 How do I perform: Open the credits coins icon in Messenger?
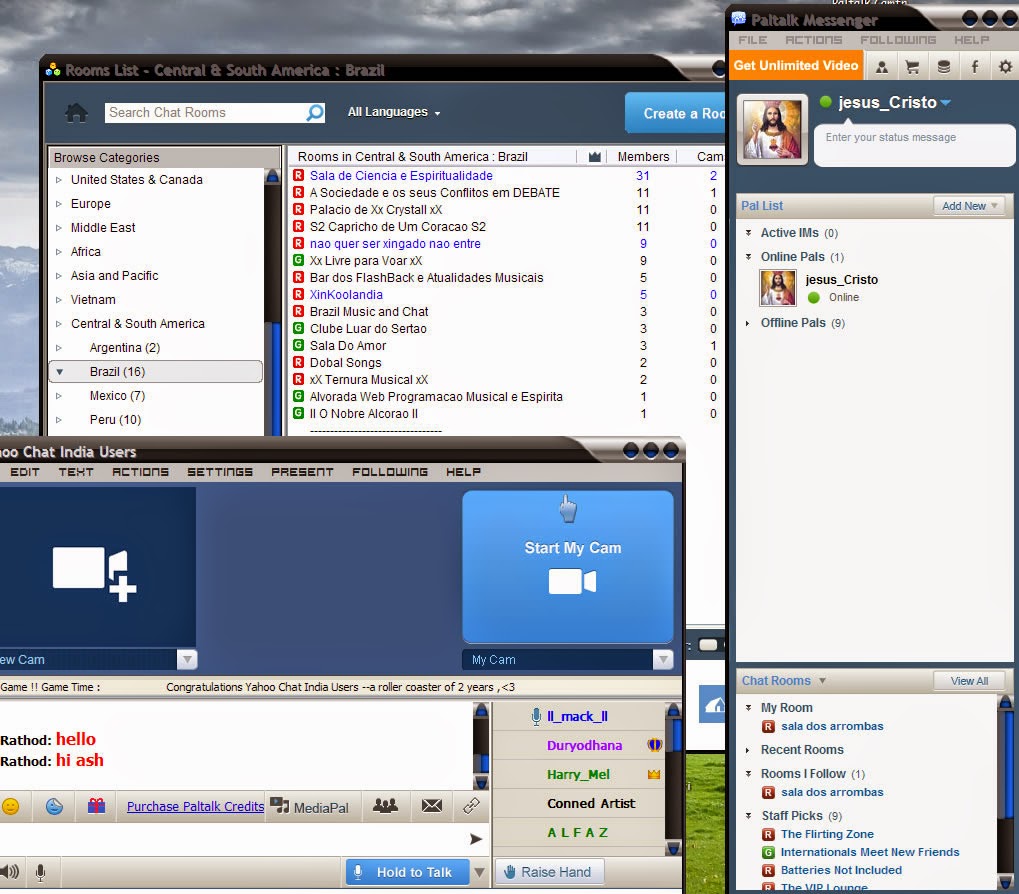click(944, 66)
